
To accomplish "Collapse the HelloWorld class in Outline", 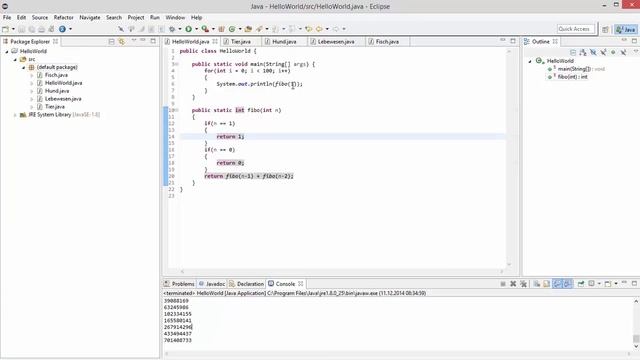I will (x=530, y=61).
